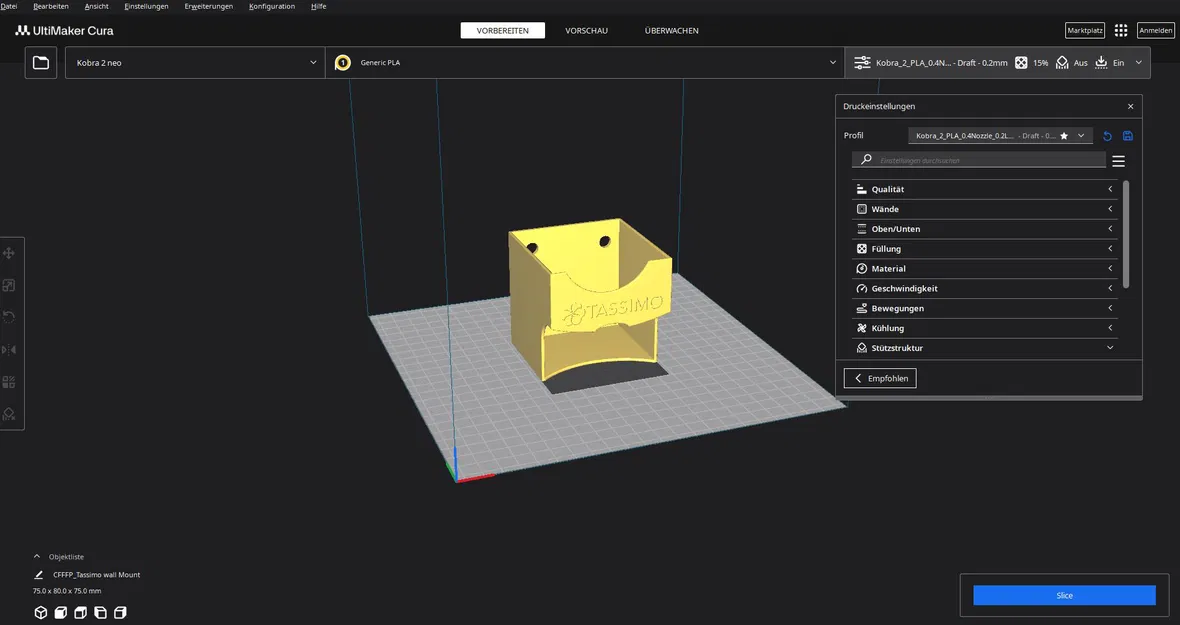
Task: Click the Stützstruktur category icon
Action: 862,348
